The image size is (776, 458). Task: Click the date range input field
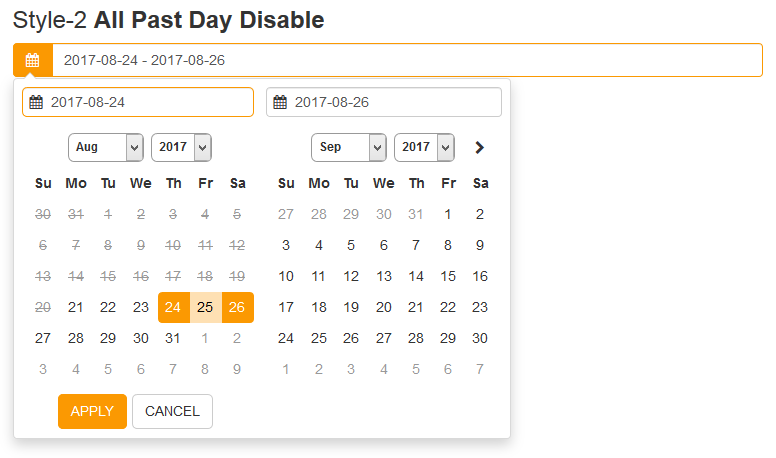pyautogui.click(x=406, y=60)
